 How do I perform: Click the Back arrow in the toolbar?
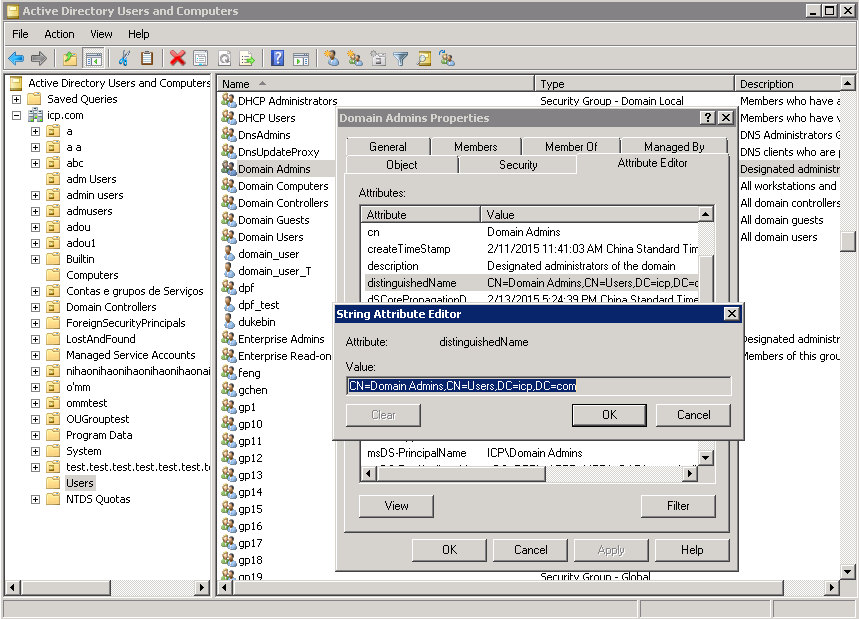16,58
